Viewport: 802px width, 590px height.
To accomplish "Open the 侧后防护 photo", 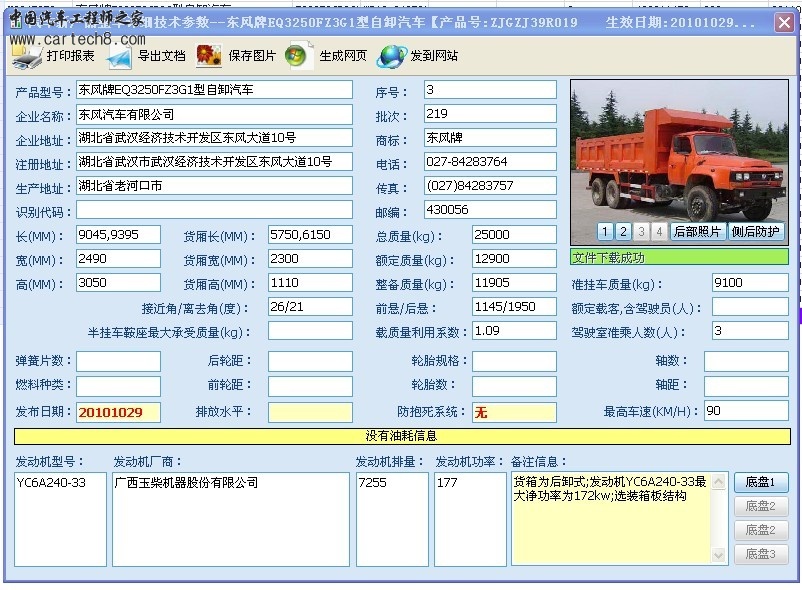I will 755,232.
